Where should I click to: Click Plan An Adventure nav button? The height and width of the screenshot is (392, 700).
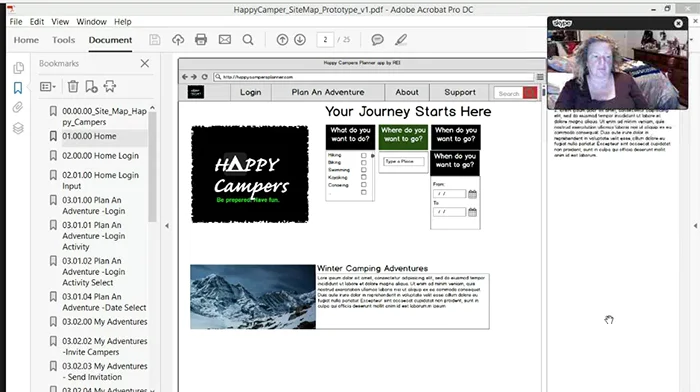pos(328,92)
